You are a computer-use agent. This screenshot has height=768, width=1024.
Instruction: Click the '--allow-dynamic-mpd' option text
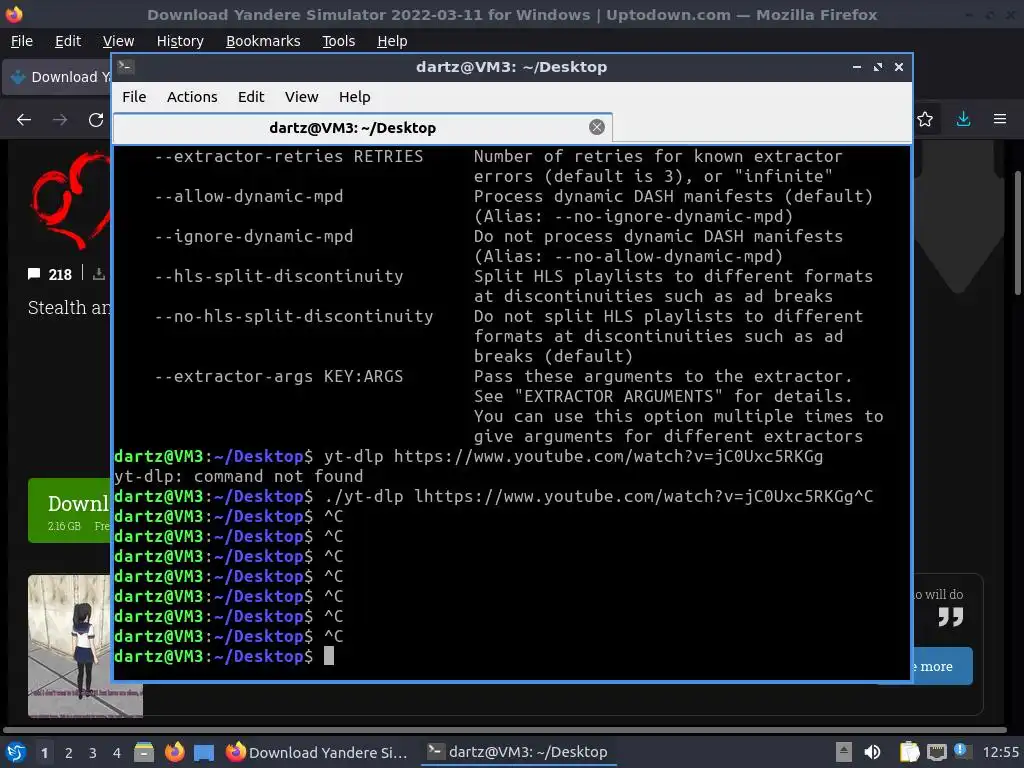[x=249, y=197]
